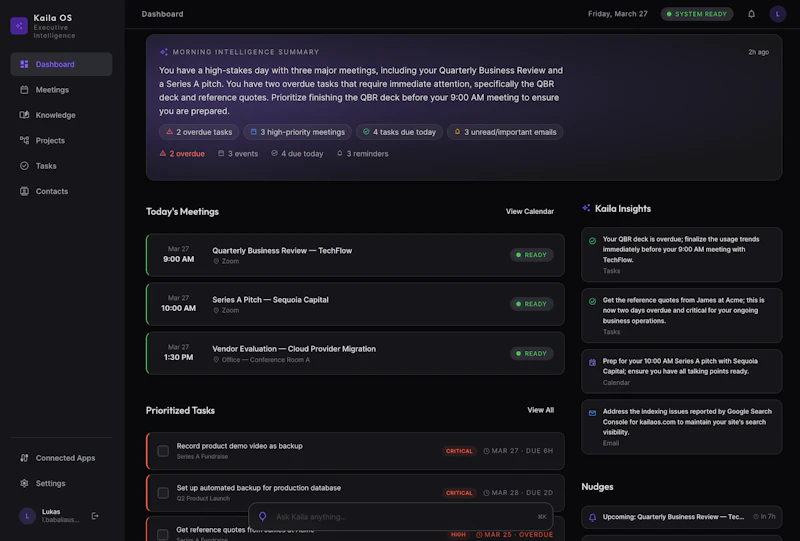
Task: Click the Settings gear icon in the sidebar
Action: (24, 483)
